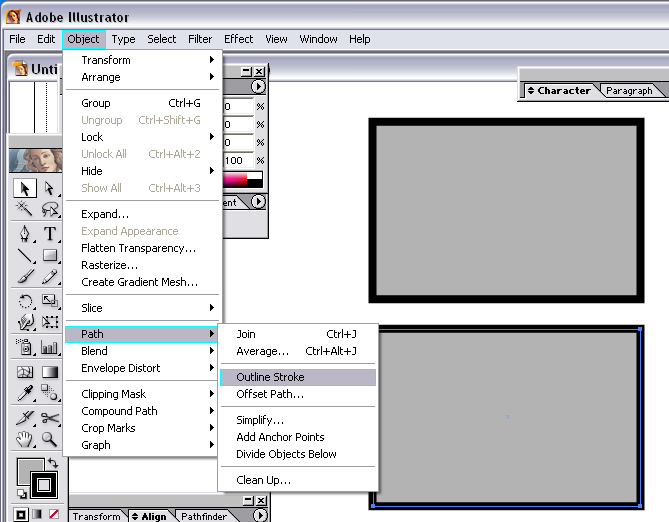The image size is (669, 522).
Task: Expand the Envelope Distort submenu
Action: pos(143,368)
